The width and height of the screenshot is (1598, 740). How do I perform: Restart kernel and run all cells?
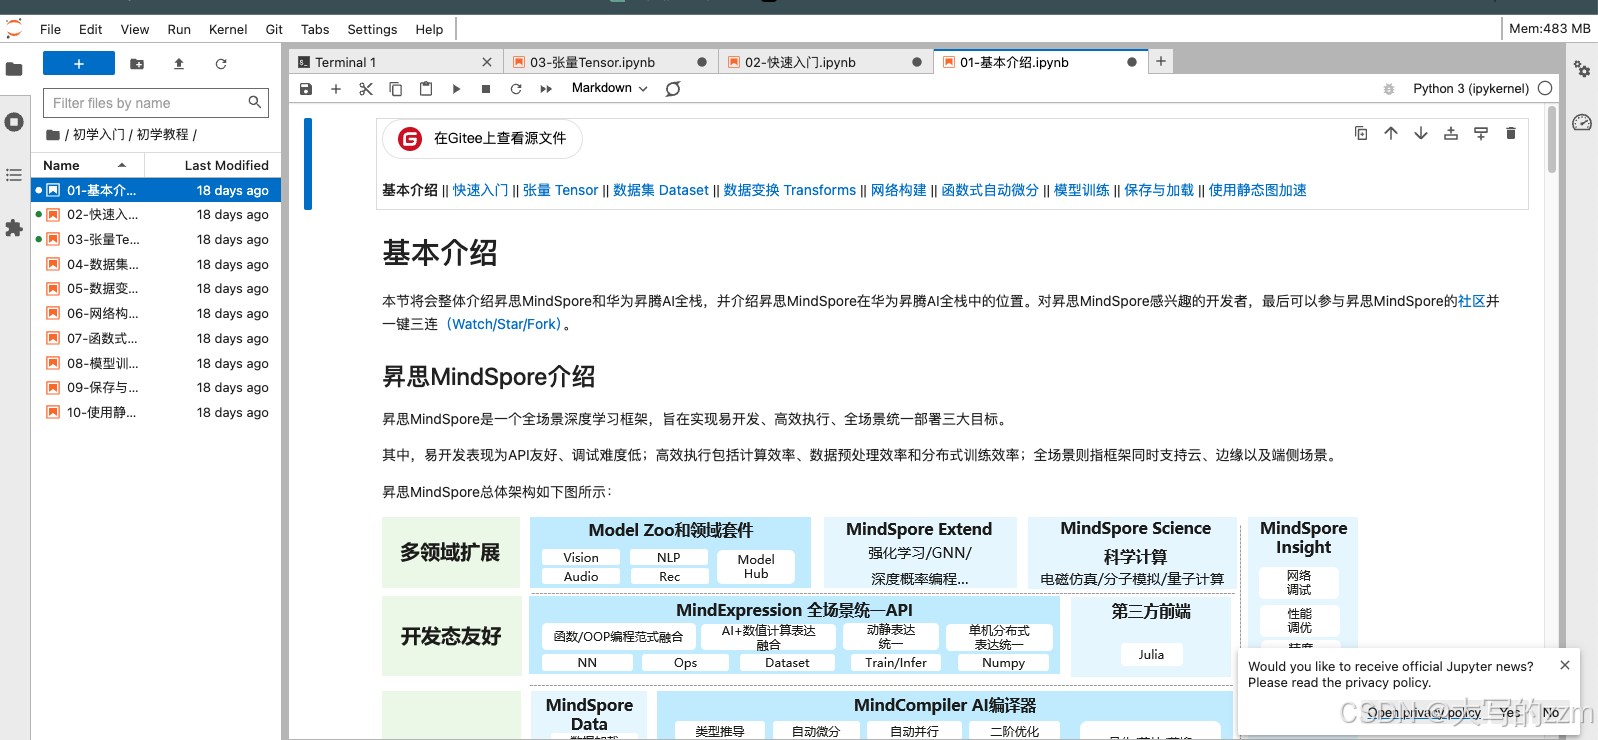click(x=546, y=89)
